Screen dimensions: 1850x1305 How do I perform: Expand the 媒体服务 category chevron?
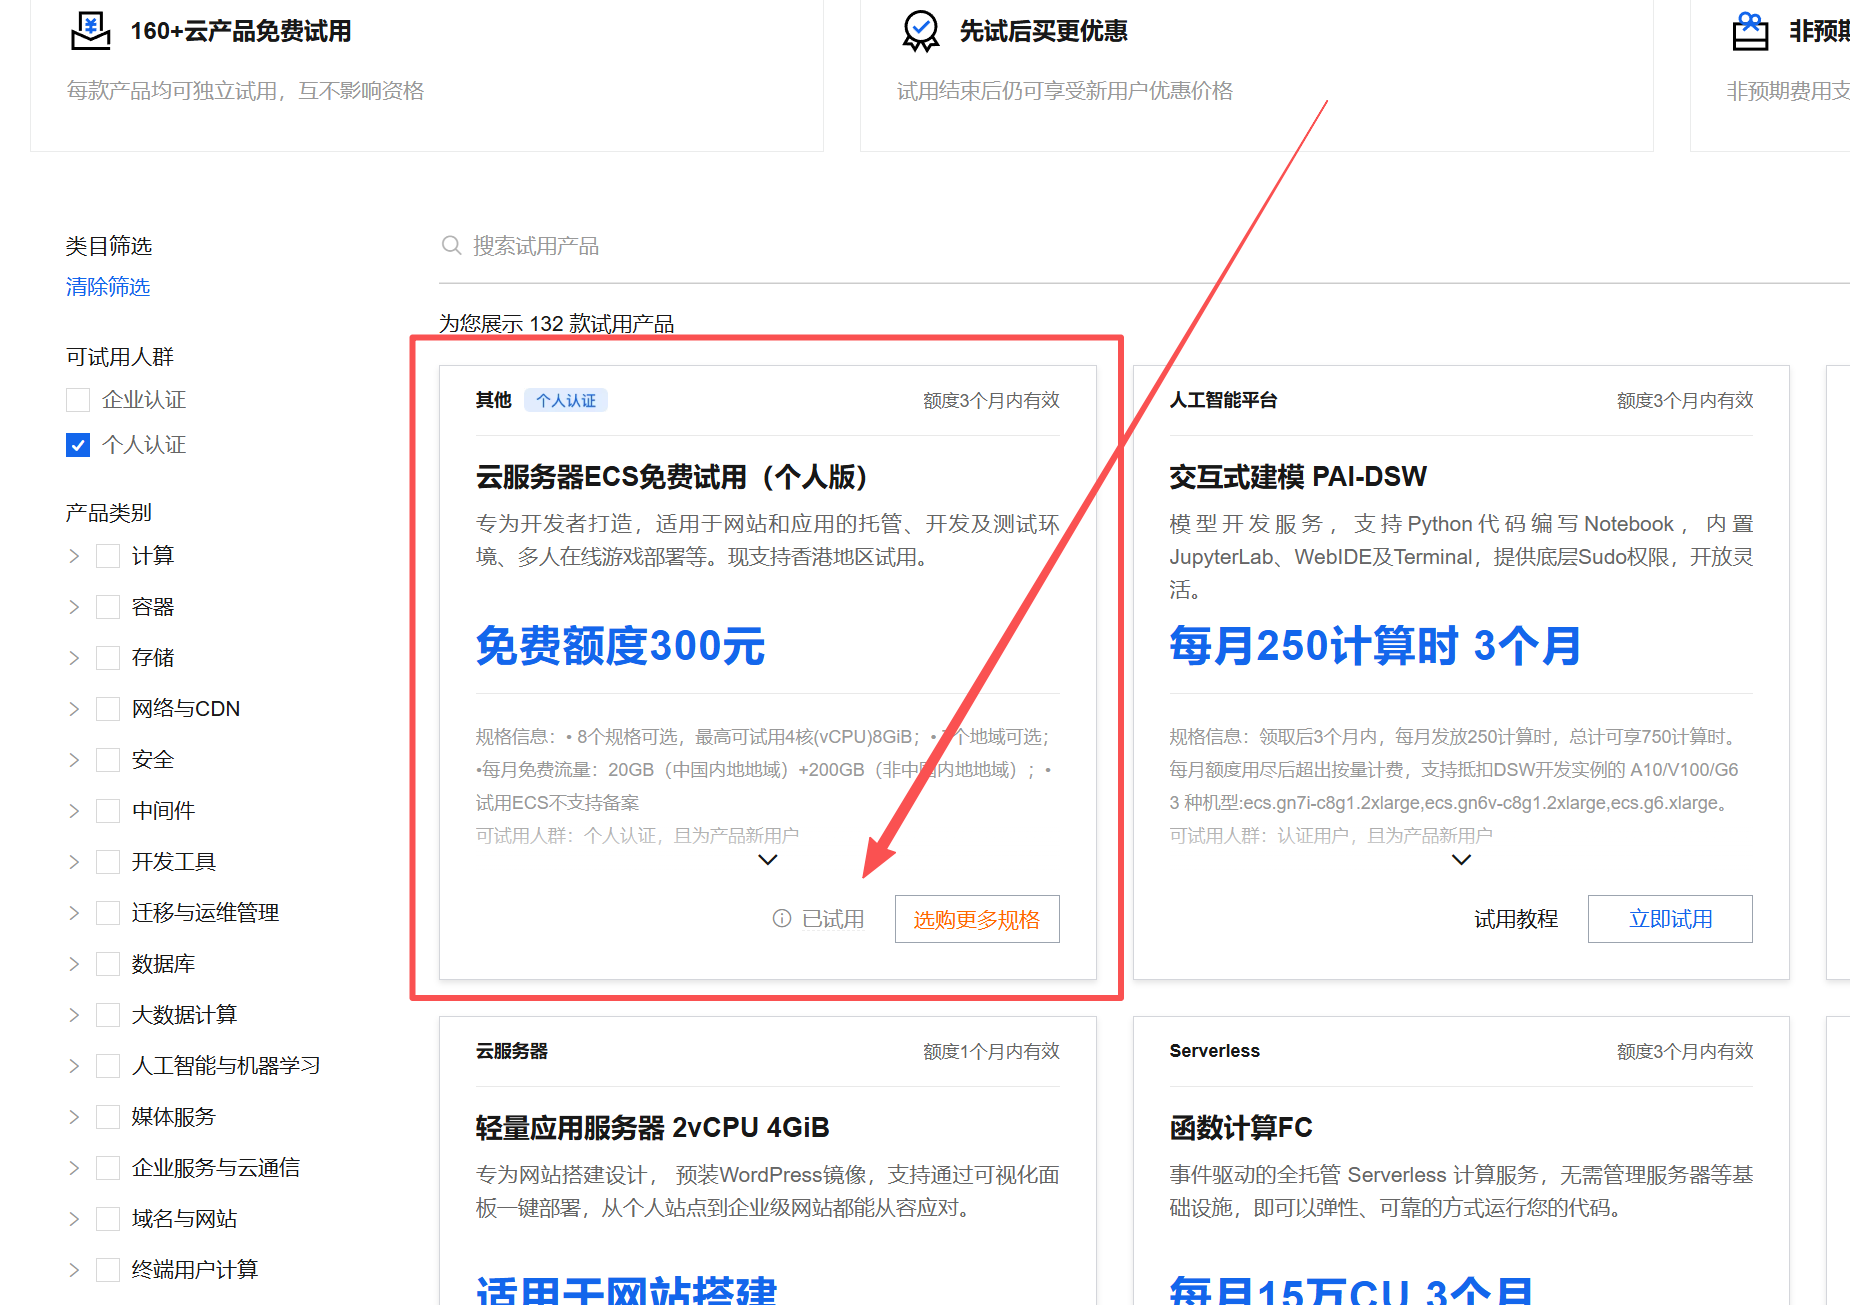[74, 1117]
